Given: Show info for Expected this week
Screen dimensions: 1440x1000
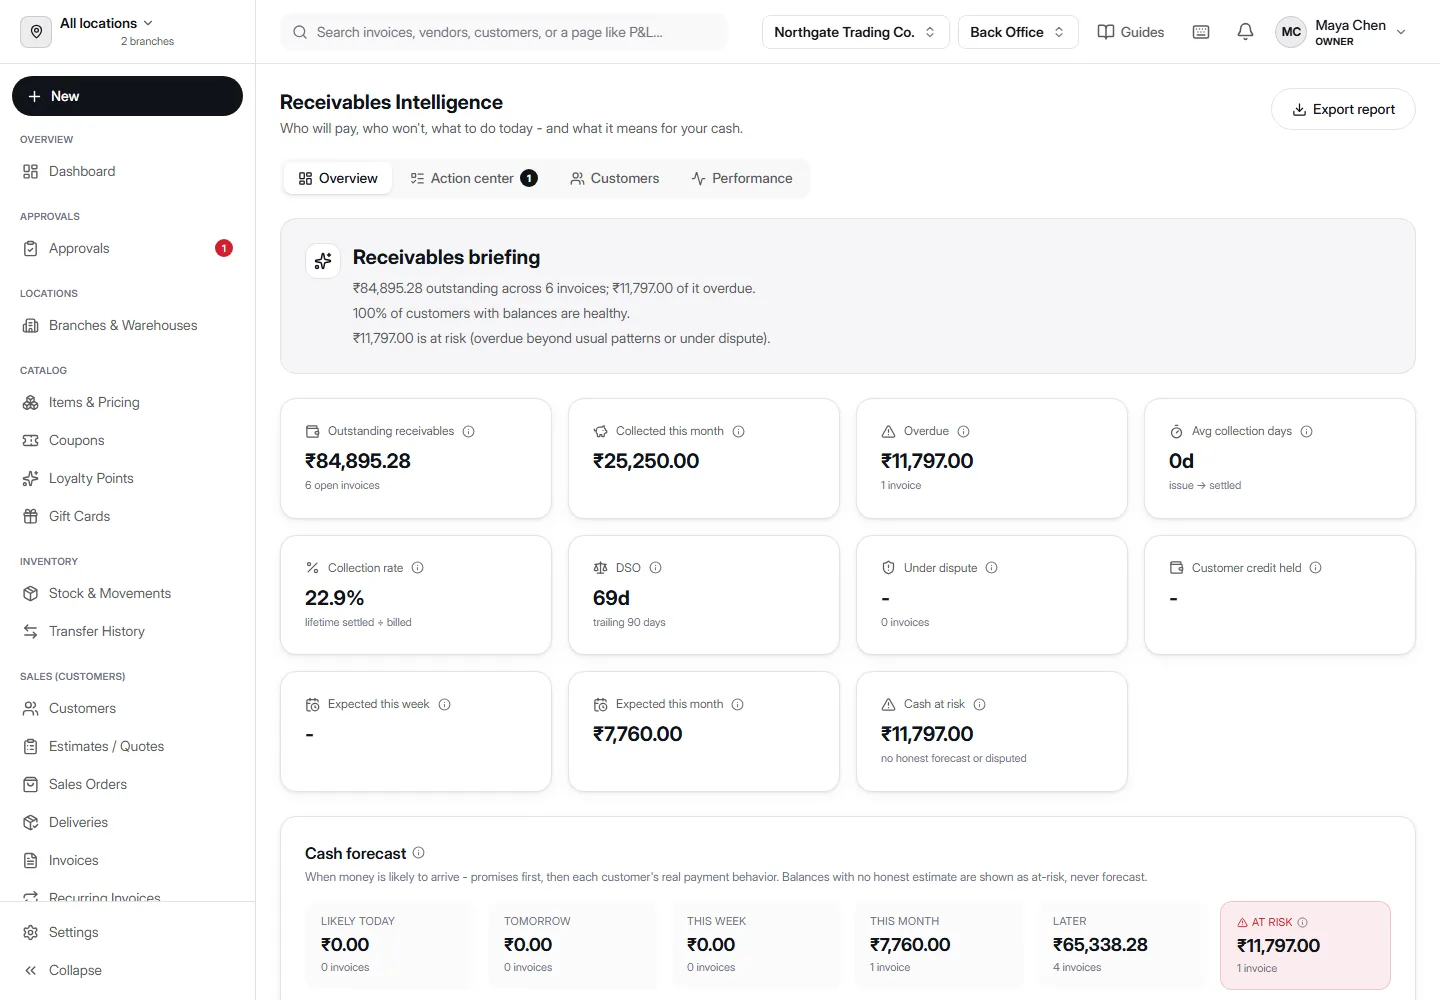Looking at the screenshot, I should pyautogui.click(x=444, y=705).
